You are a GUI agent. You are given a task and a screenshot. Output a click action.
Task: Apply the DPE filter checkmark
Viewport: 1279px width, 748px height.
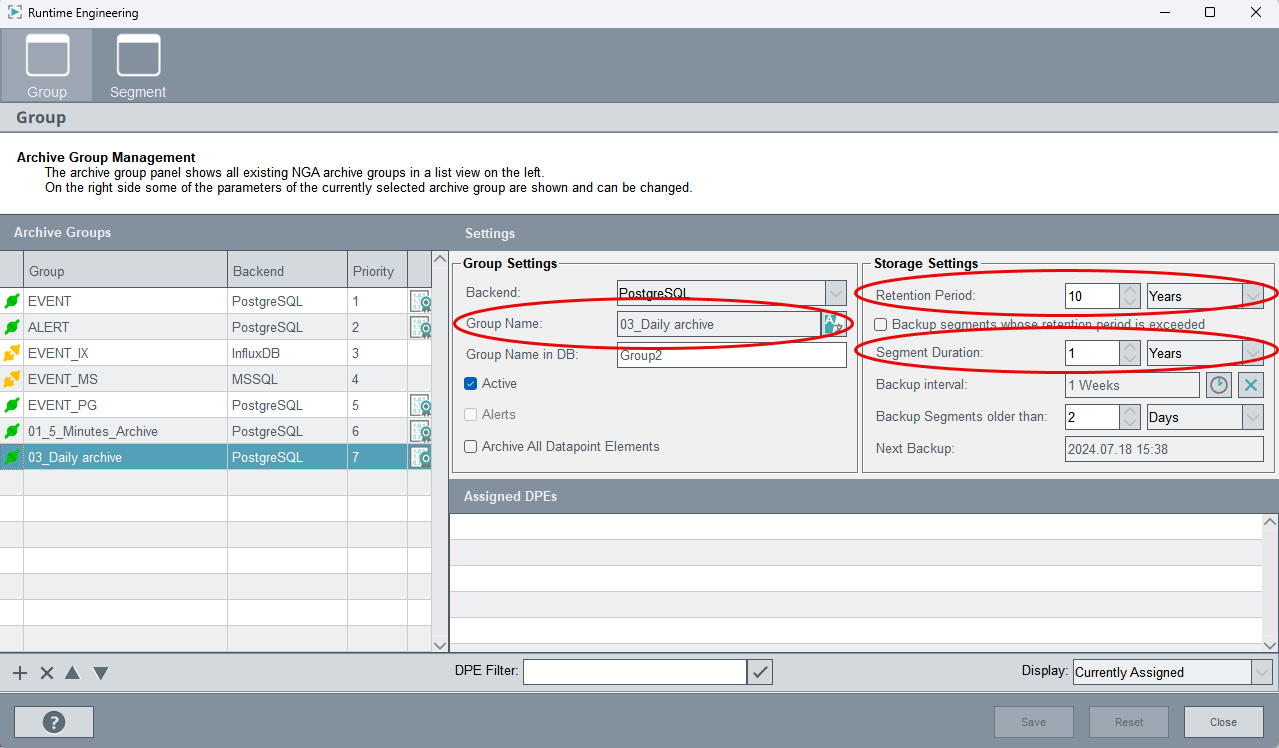coord(760,672)
